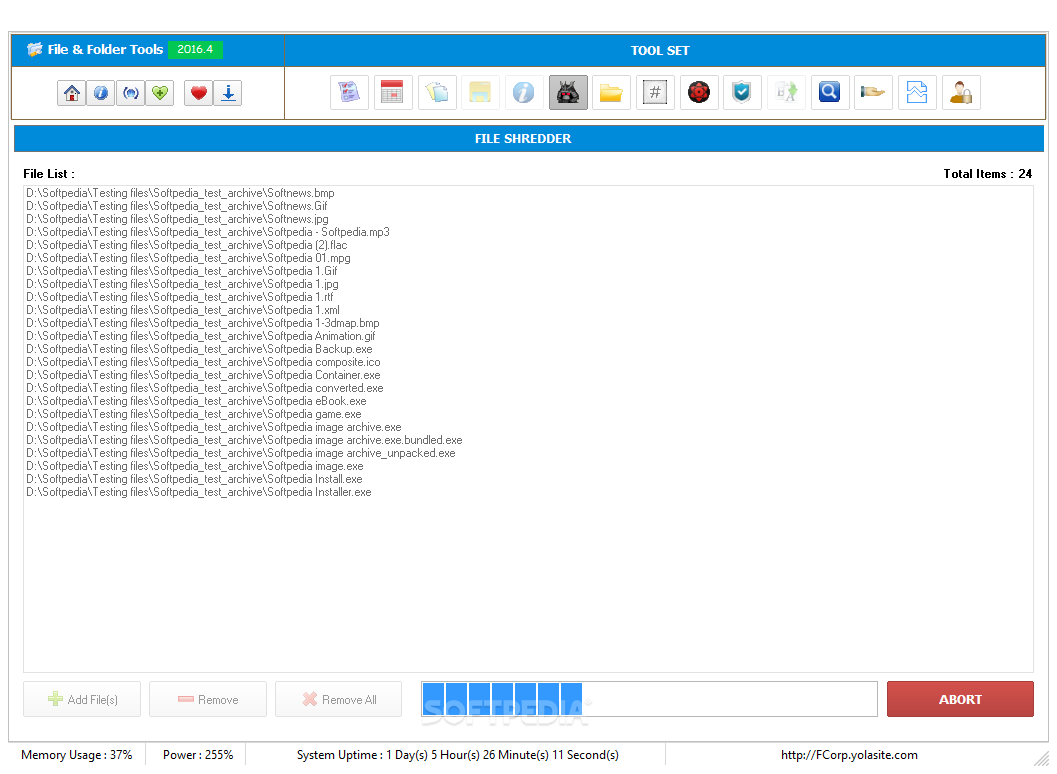Open the blue torn image file tool

pos(917,92)
